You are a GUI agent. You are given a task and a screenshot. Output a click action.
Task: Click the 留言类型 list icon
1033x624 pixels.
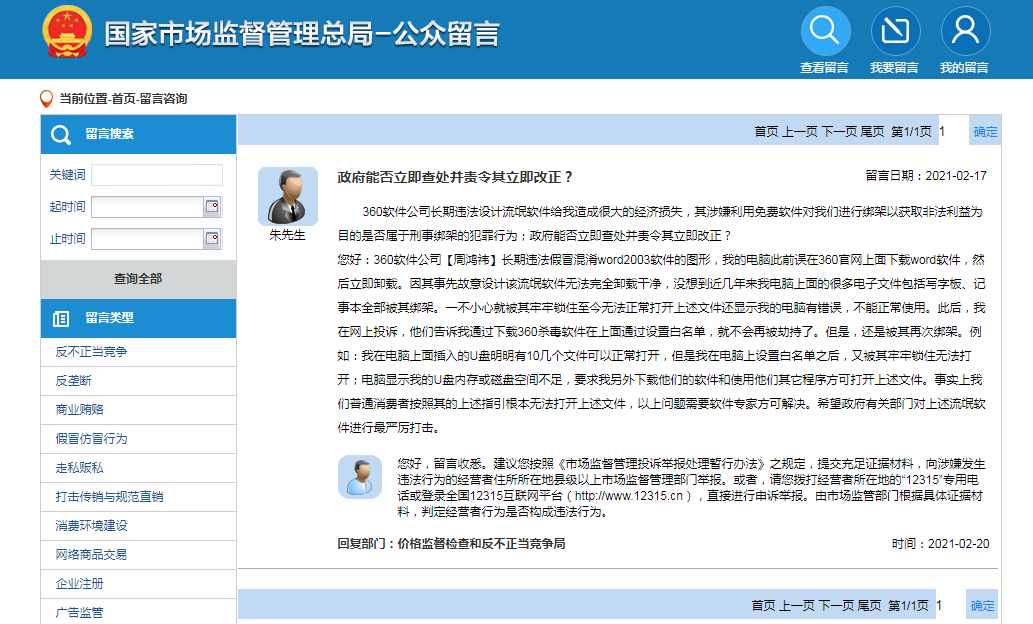click(61, 319)
